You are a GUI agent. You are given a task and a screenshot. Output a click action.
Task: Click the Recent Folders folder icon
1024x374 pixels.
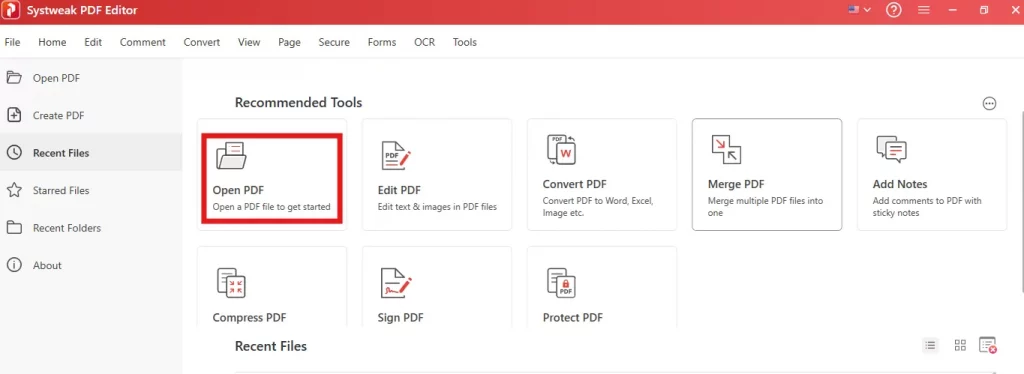pos(14,228)
